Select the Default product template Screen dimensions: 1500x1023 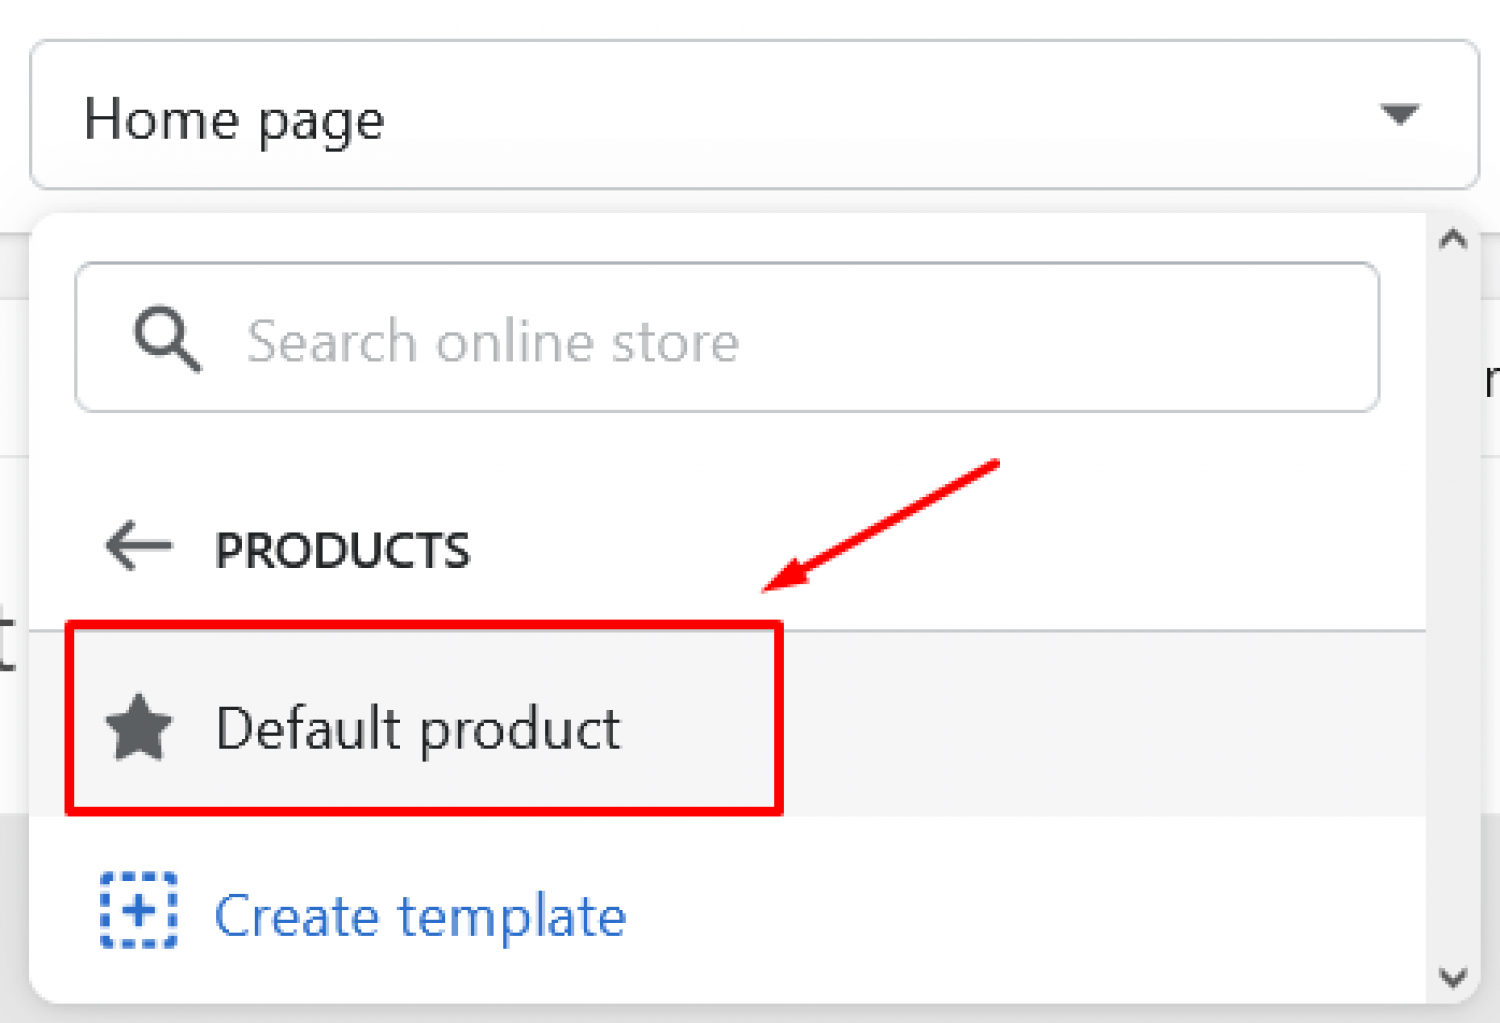coord(727,724)
